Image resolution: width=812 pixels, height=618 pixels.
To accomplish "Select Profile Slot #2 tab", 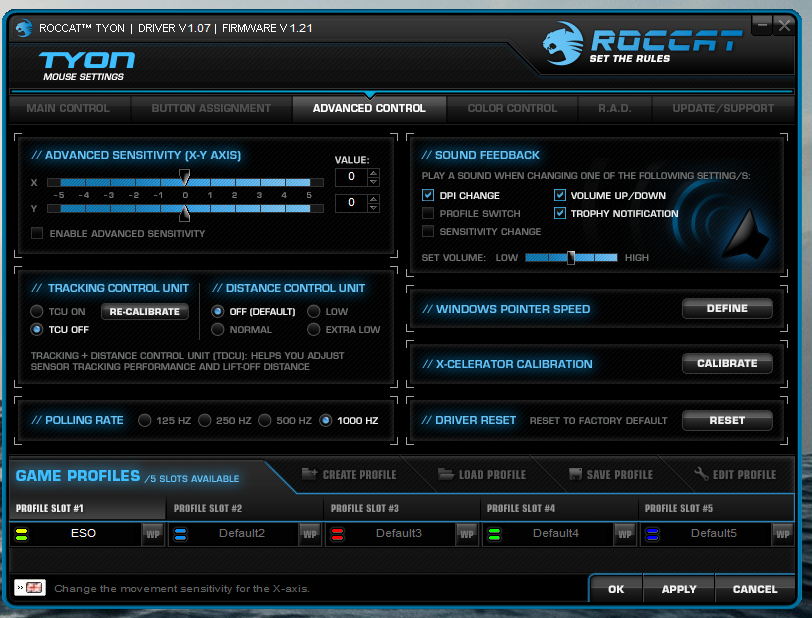I will pyautogui.click(x=245, y=508).
